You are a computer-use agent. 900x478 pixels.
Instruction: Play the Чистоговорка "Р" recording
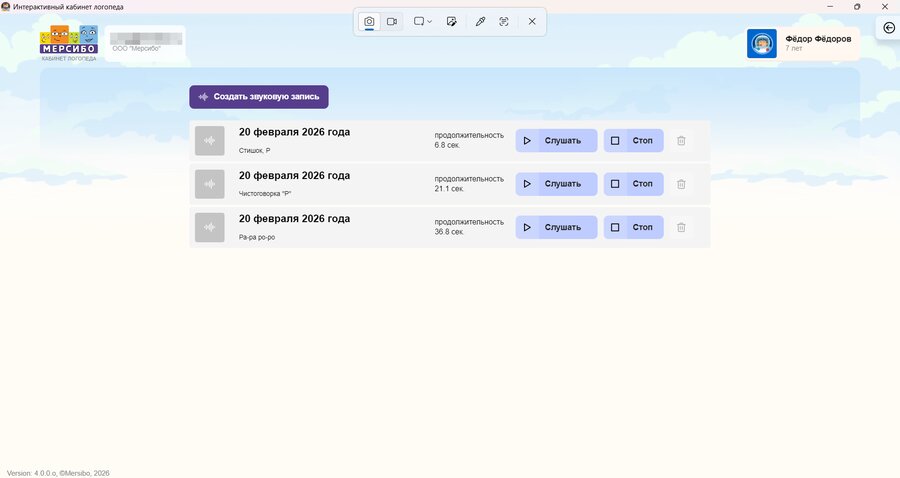tap(556, 184)
